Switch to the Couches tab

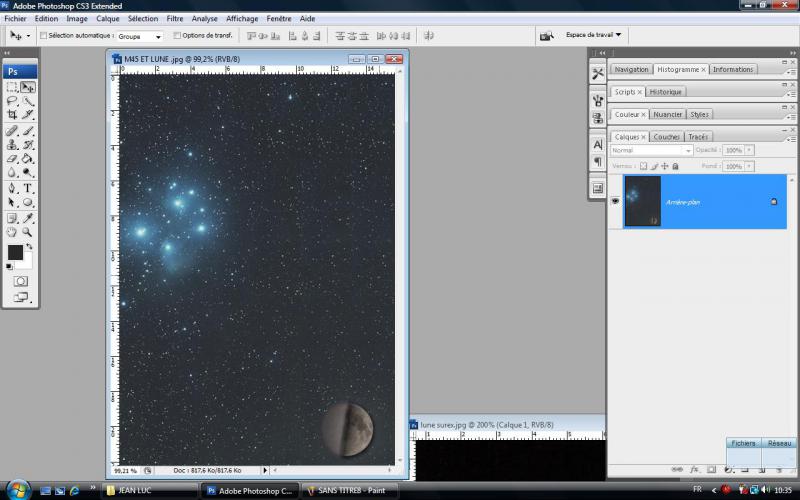click(666, 137)
